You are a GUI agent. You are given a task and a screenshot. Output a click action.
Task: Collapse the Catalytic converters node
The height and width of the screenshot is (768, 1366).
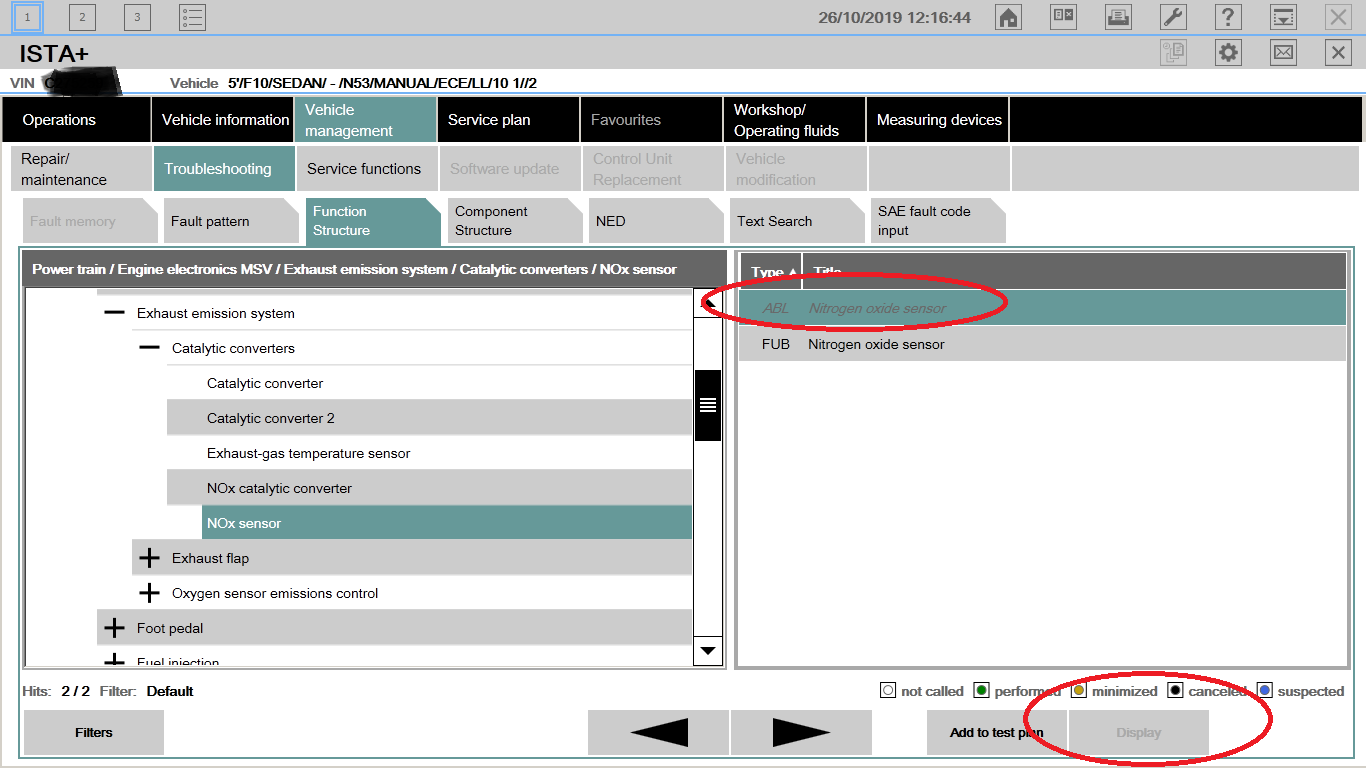[150, 348]
